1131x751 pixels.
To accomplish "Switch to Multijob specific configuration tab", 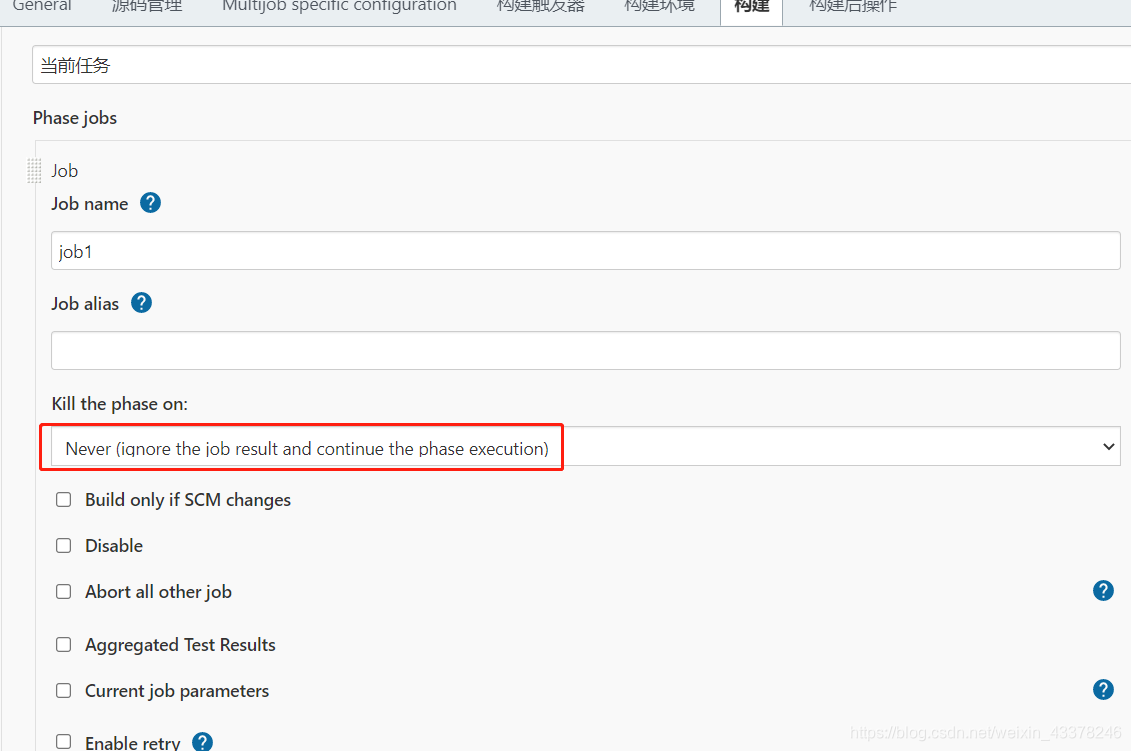I will point(338,6).
